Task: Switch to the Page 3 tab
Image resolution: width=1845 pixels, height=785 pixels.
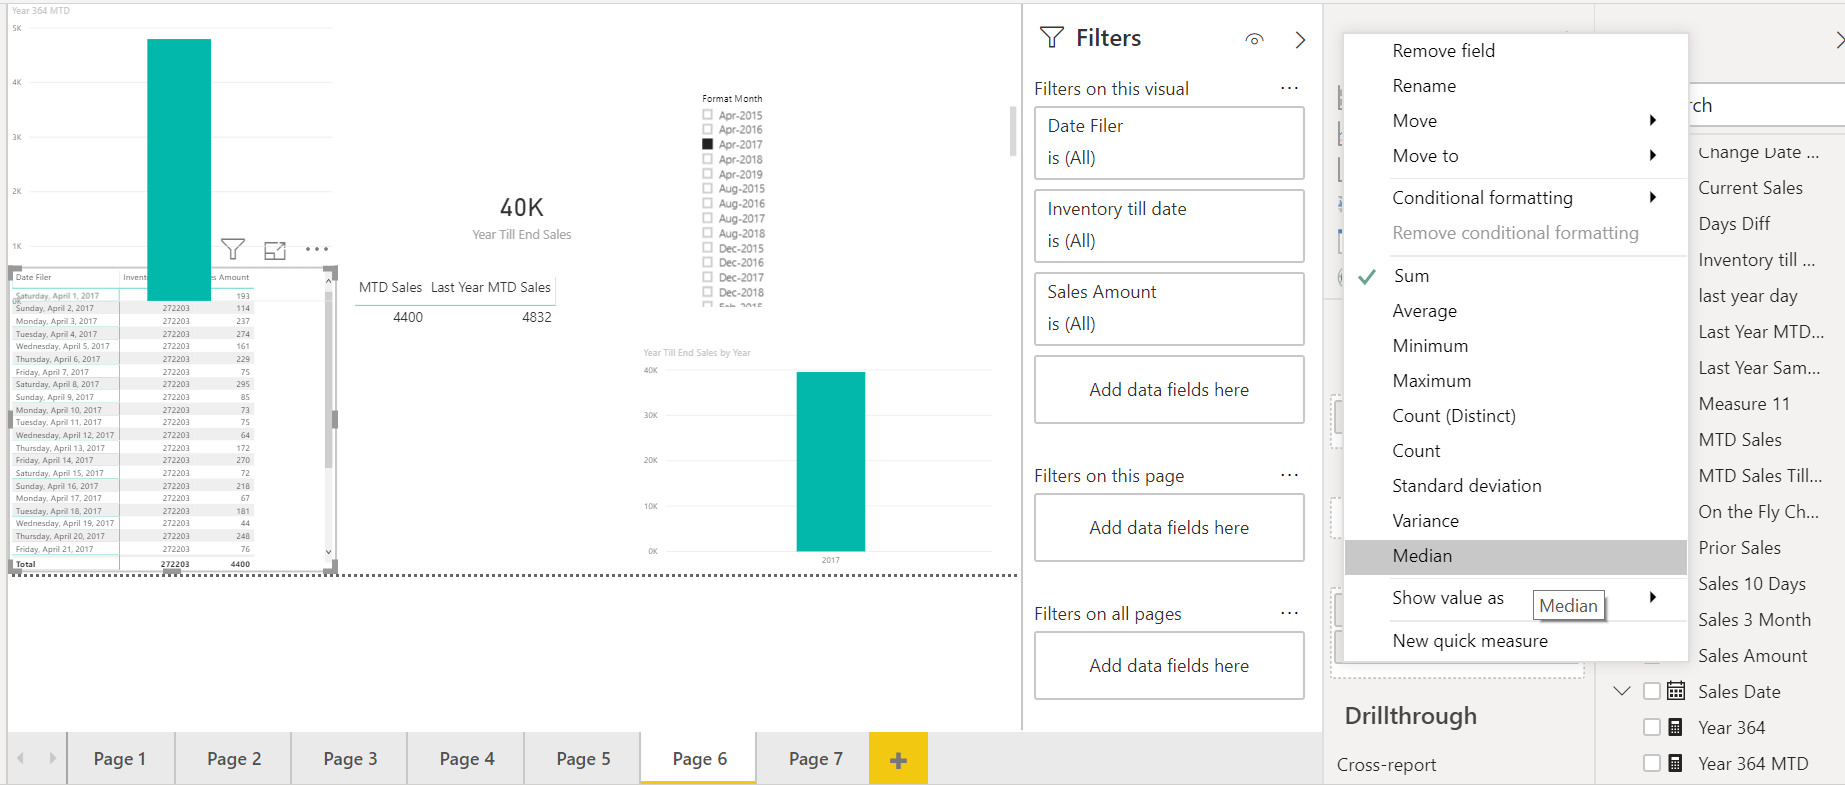Action: (x=350, y=759)
